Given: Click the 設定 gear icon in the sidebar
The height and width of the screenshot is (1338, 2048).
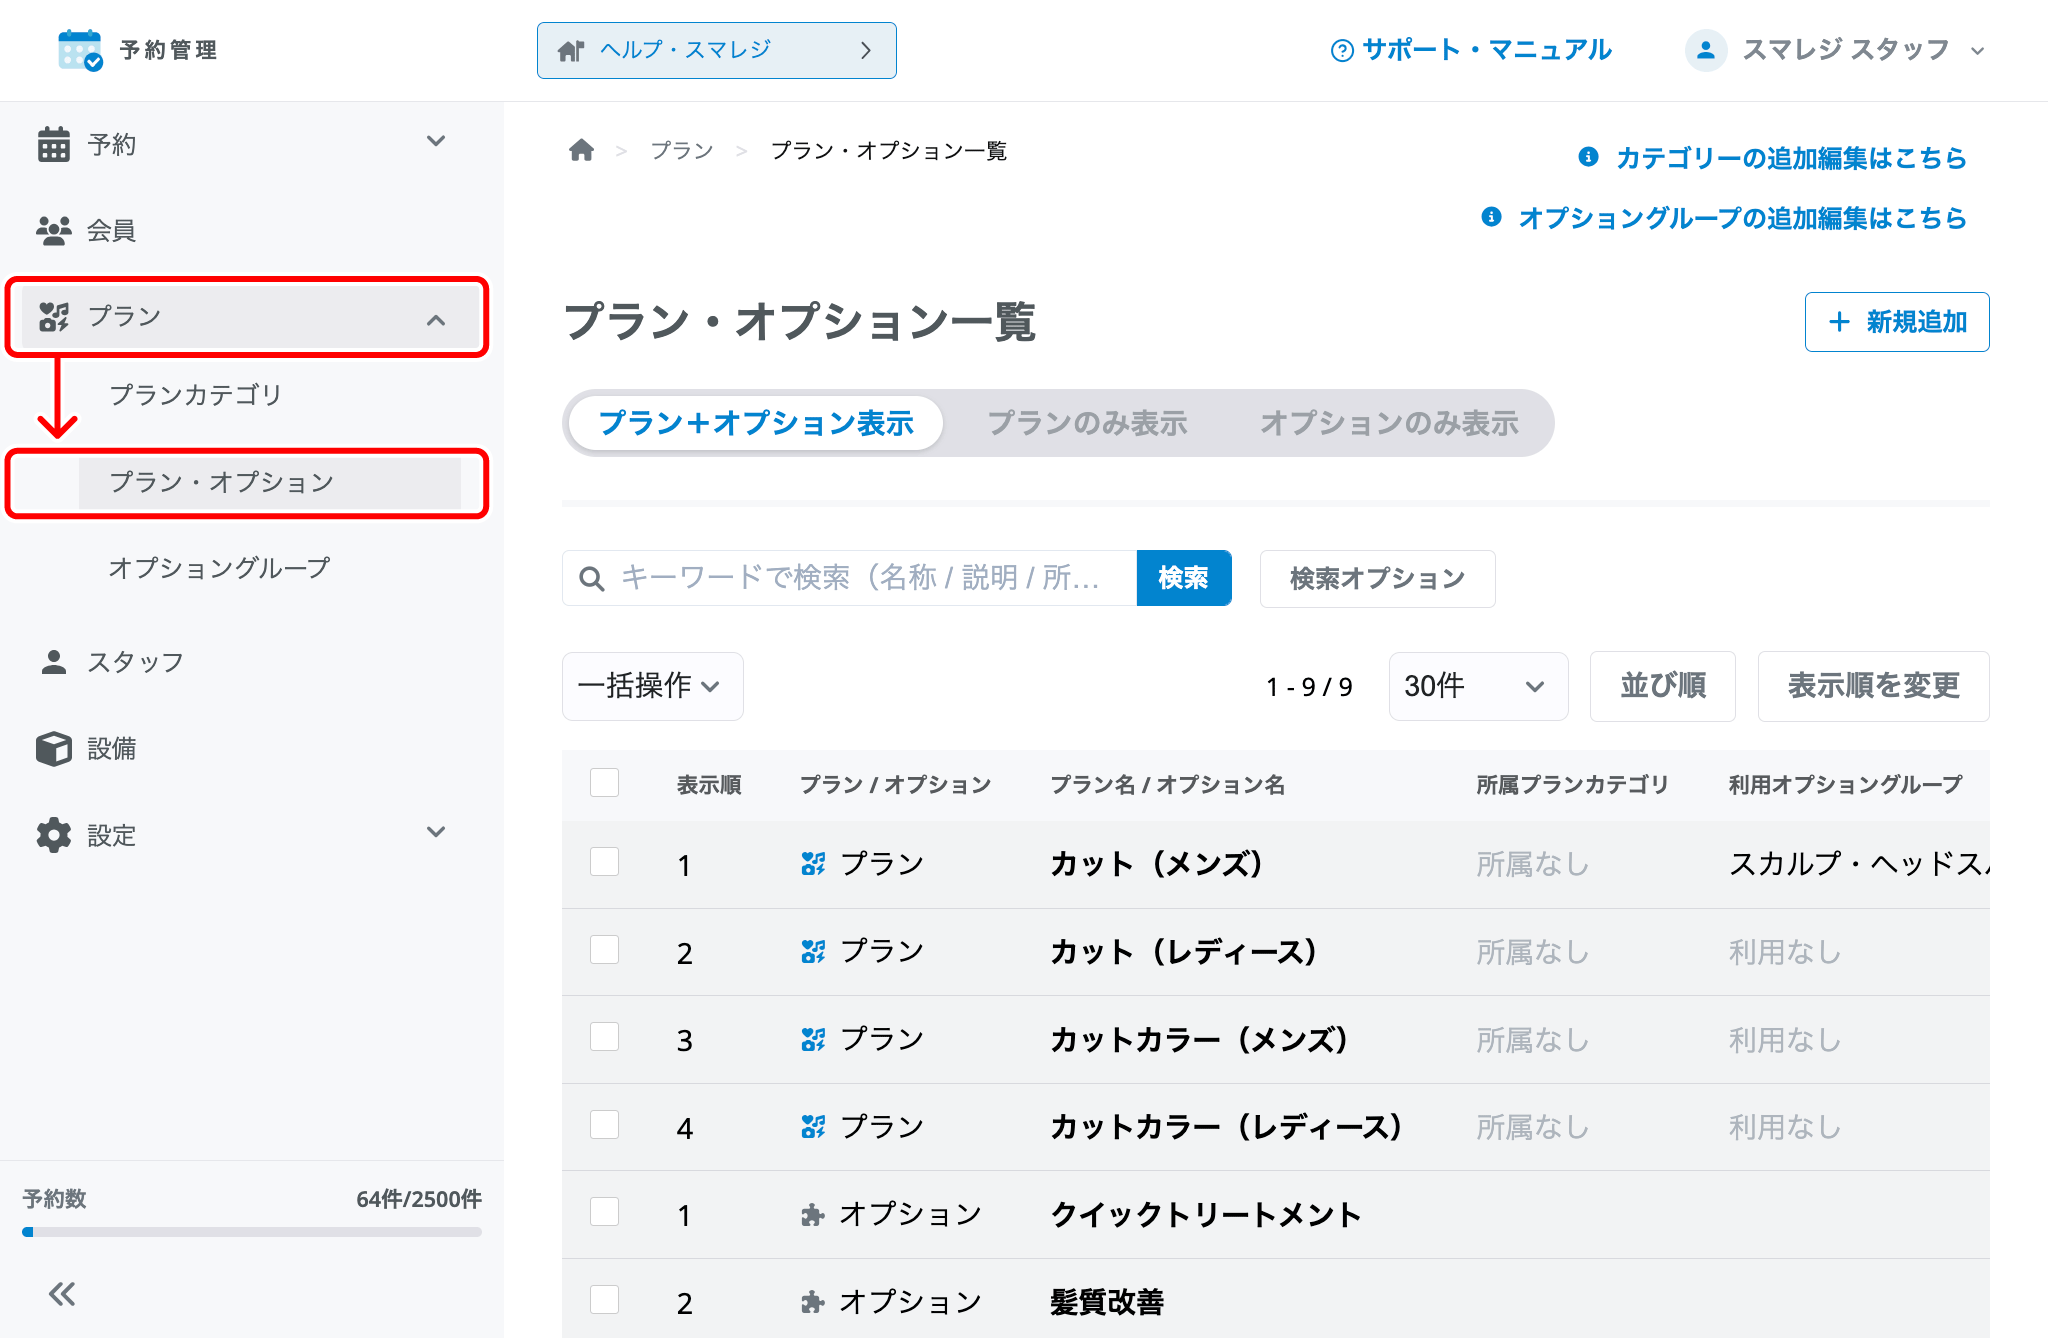Looking at the screenshot, I should (x=54, y=835).
